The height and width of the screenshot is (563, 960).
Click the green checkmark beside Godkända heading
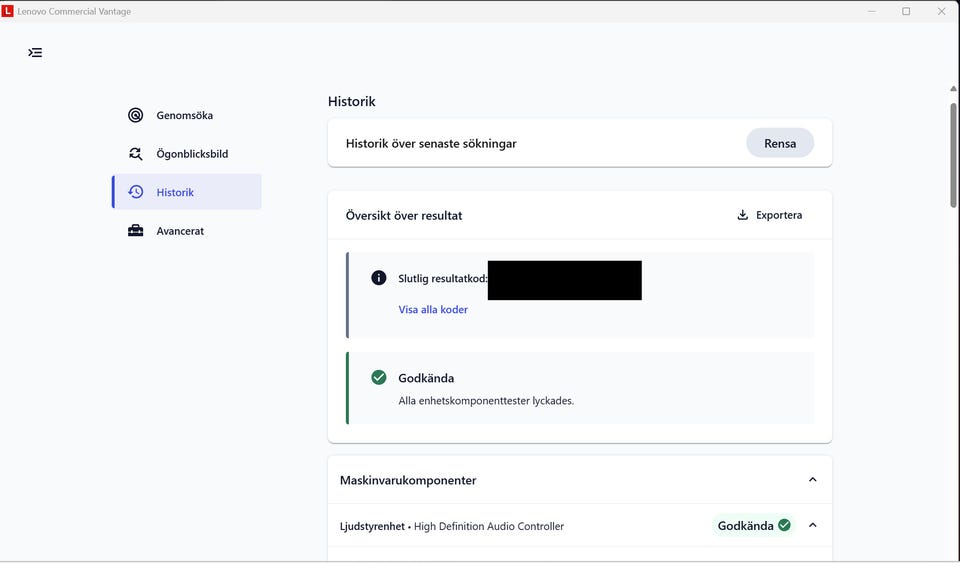(x=379, y=378)
